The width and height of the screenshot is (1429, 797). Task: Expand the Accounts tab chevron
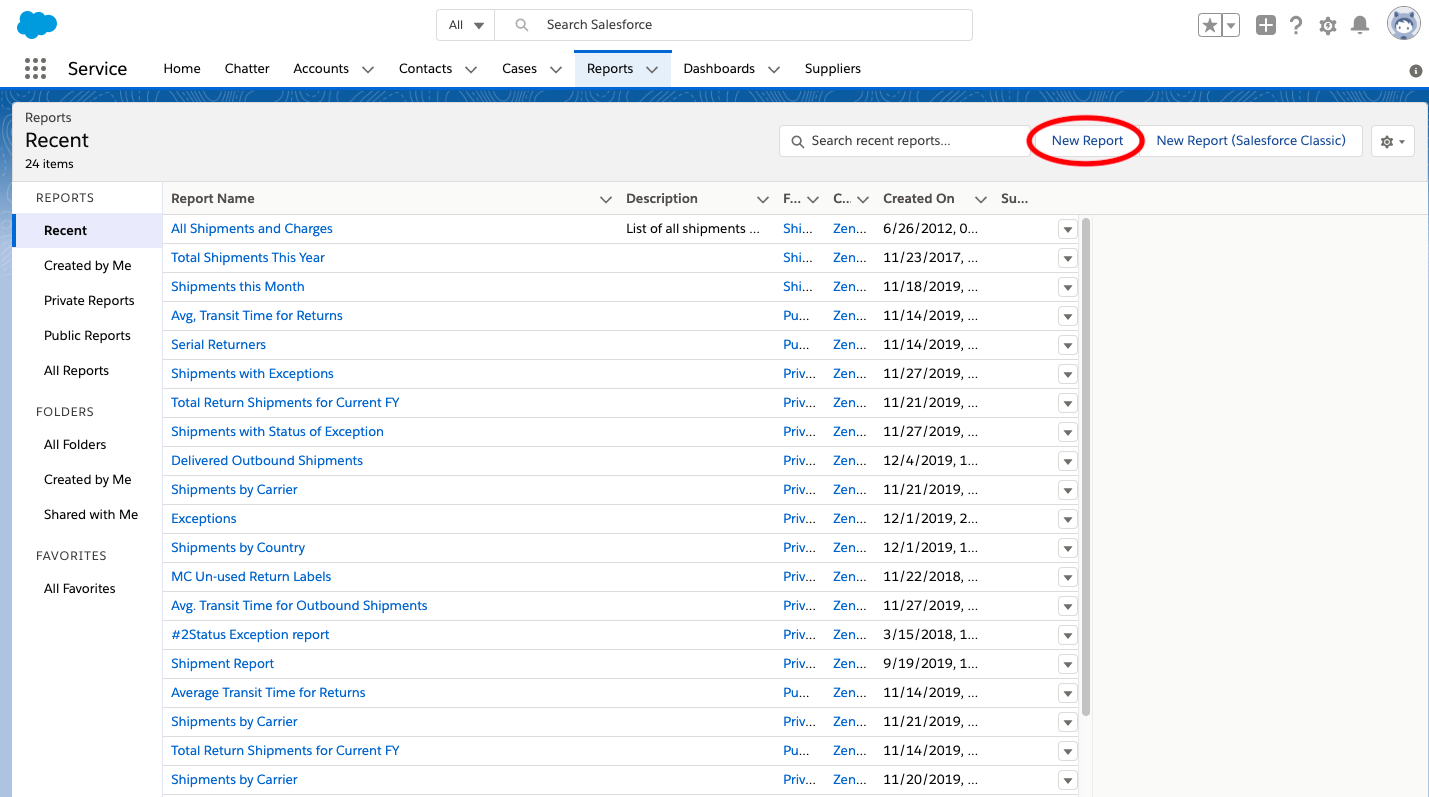pos(368,69)
